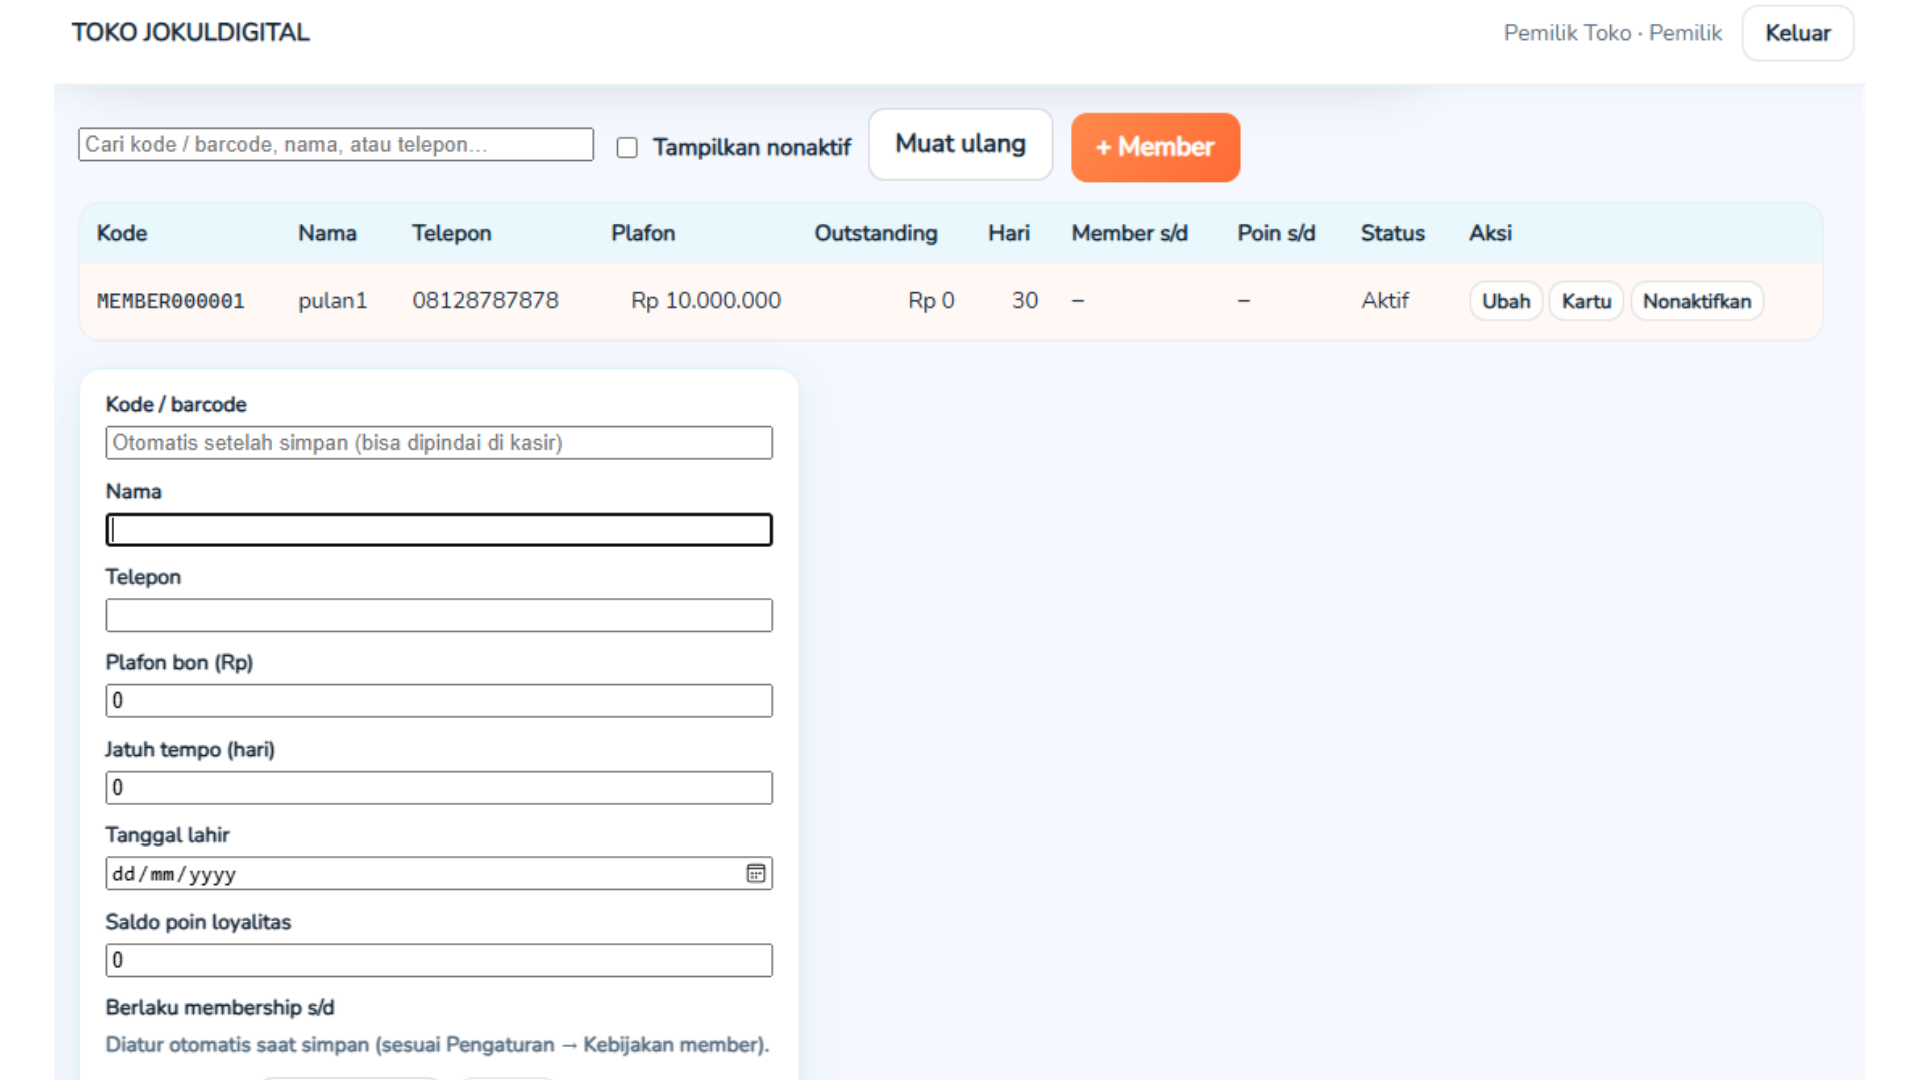Focus the member search field

pos(336,144)
